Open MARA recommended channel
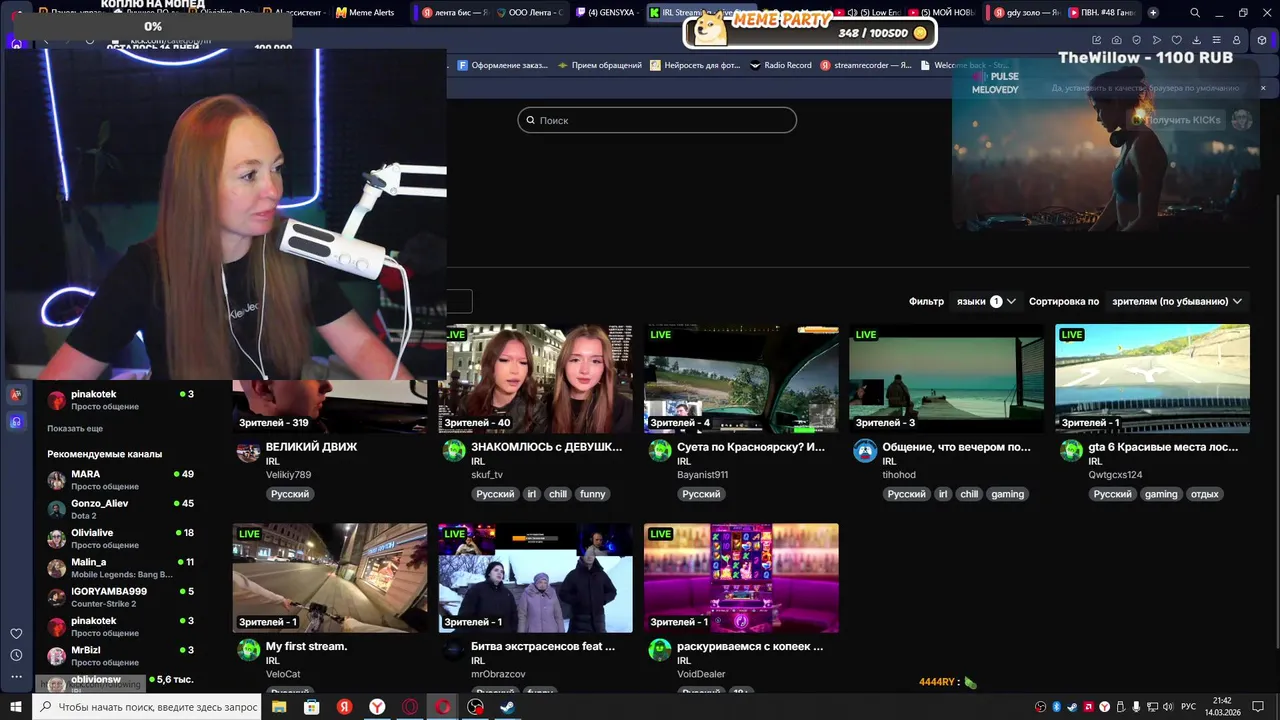 click(120, 479)
